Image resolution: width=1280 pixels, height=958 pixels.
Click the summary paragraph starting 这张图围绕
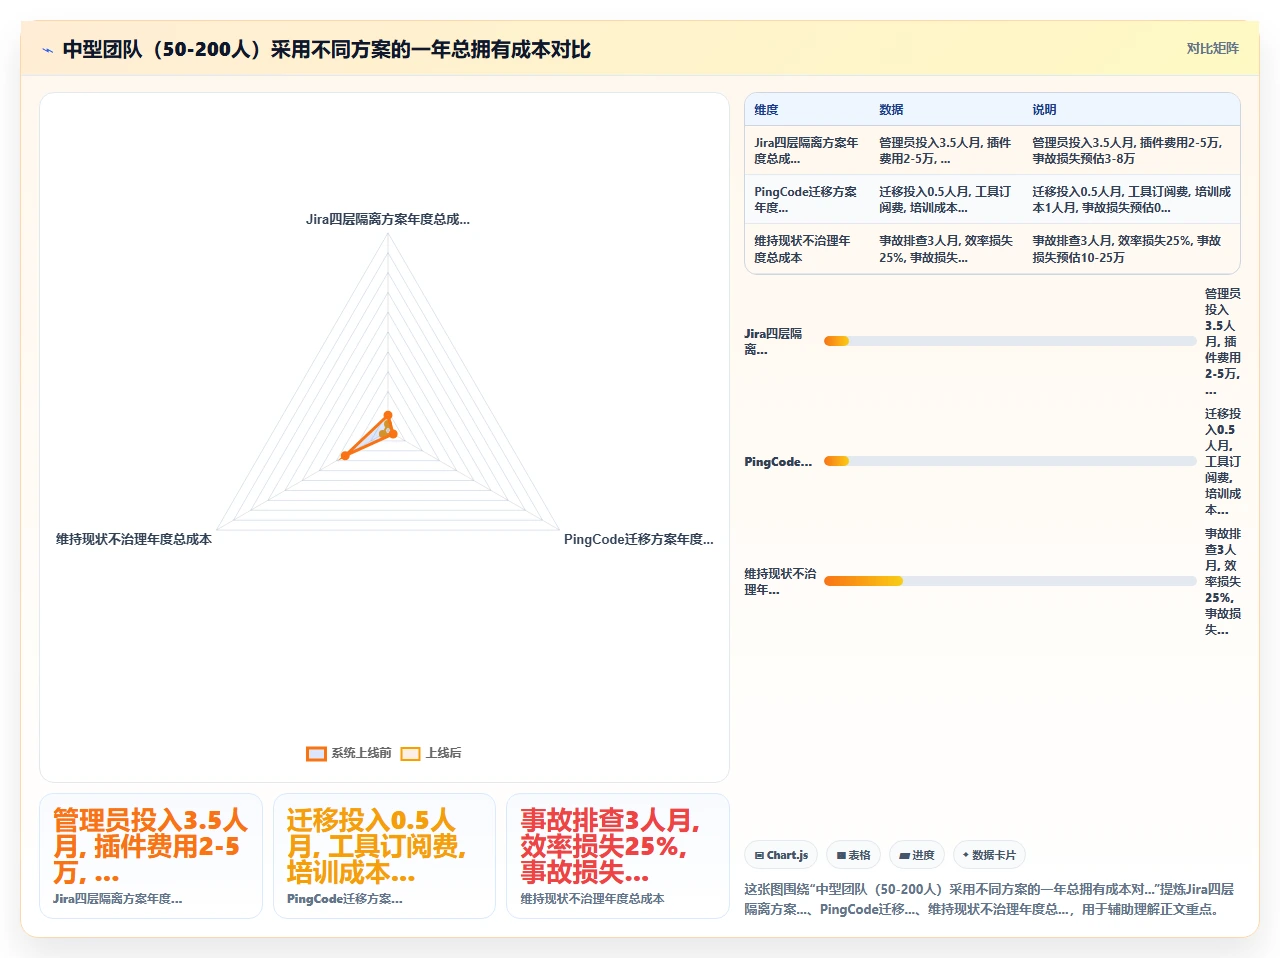(x=990, y=899)
